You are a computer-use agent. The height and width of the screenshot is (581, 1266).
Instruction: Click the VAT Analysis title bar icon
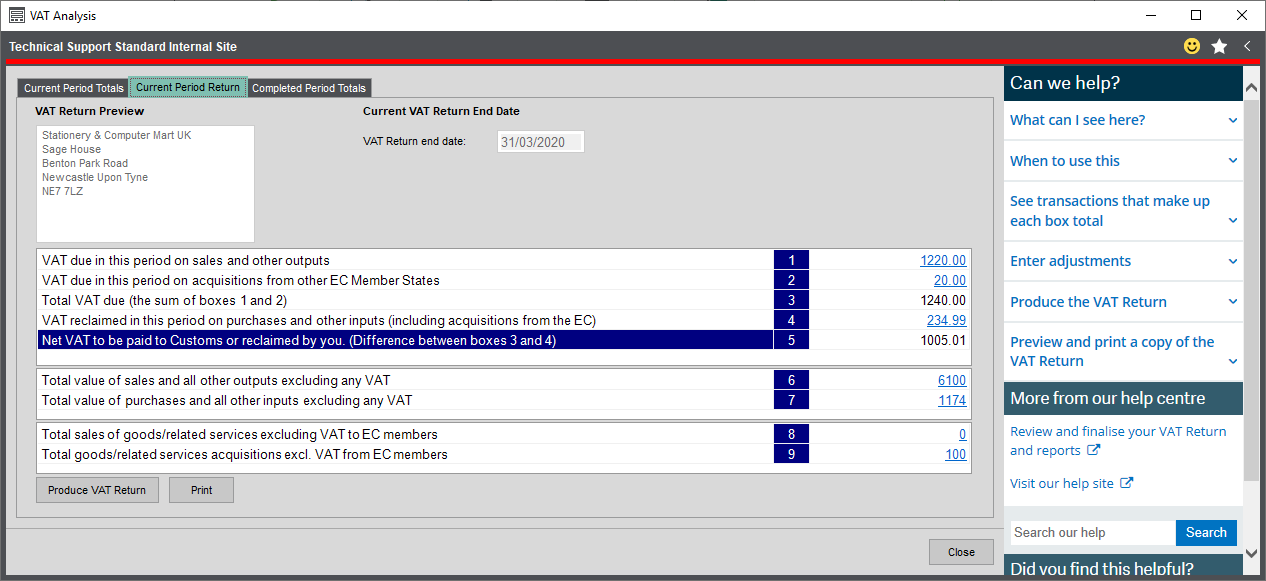point(15,15)
